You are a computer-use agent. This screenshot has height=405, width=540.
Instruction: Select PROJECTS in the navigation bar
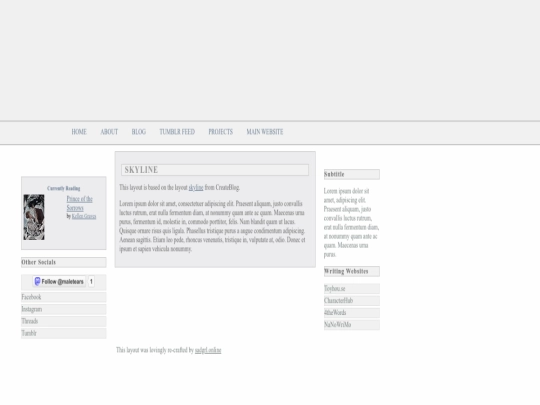tap(220, 132)
